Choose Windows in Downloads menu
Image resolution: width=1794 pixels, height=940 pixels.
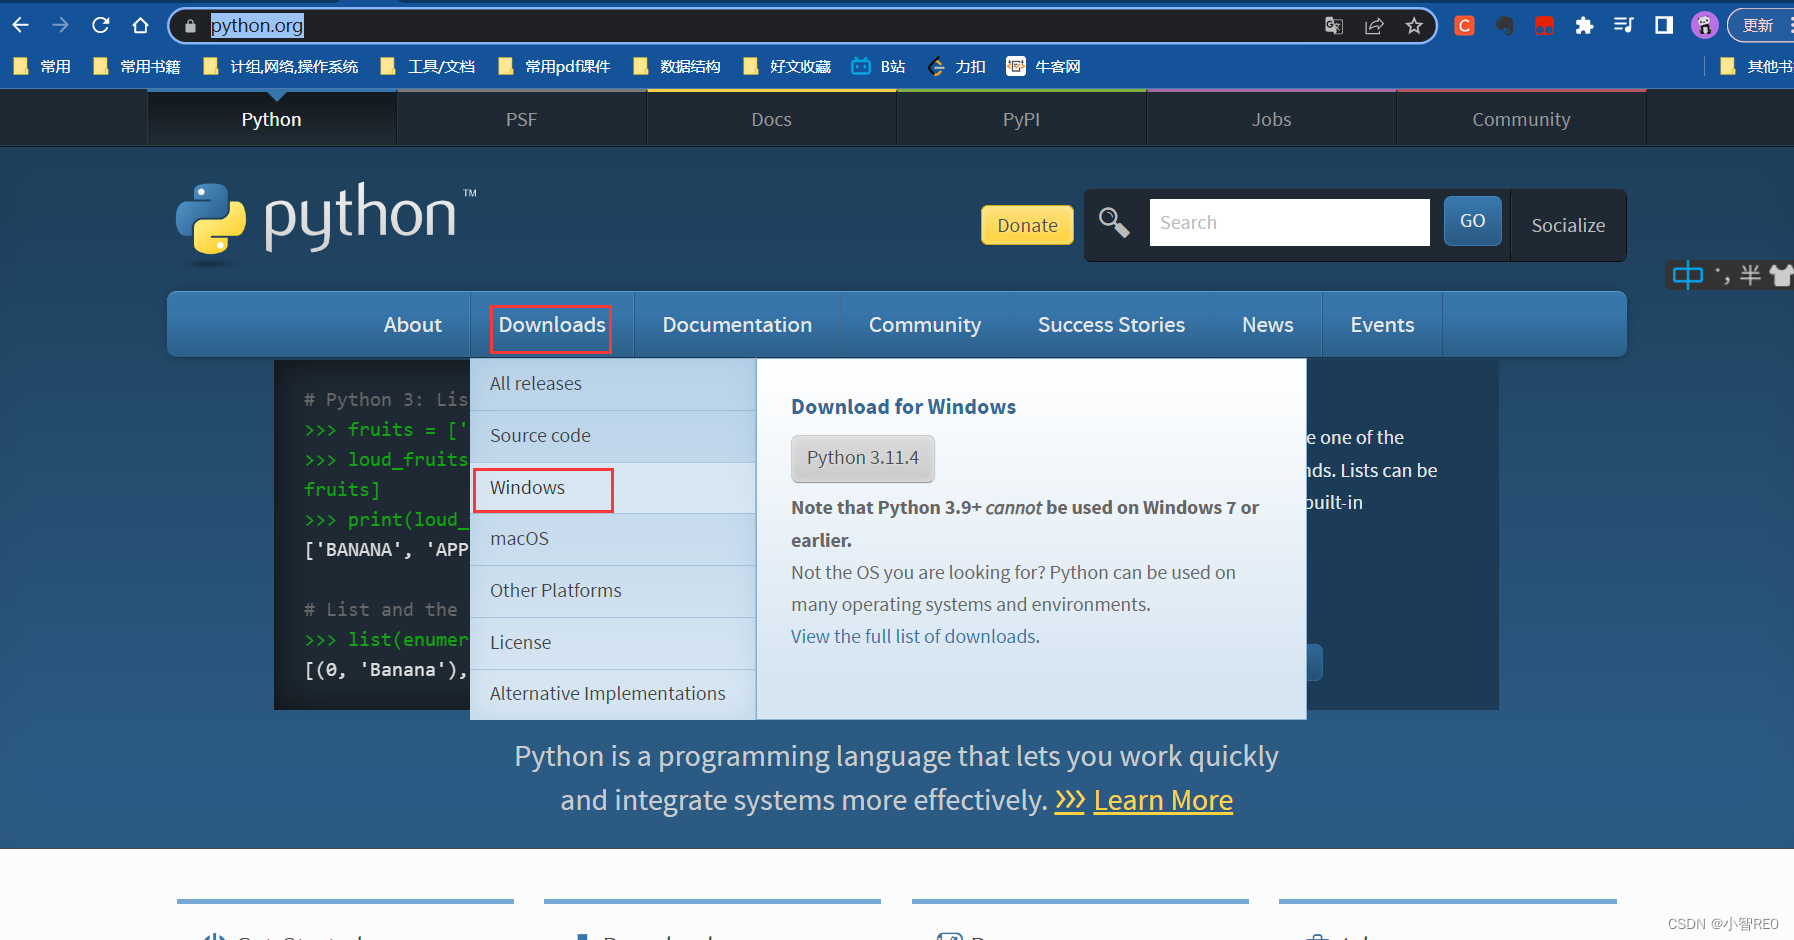tap(612, 488)
